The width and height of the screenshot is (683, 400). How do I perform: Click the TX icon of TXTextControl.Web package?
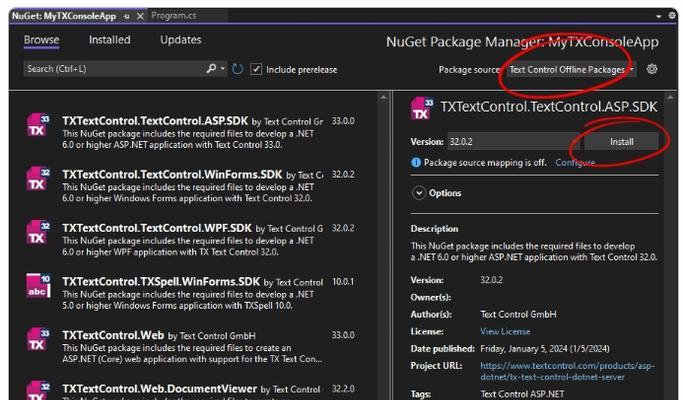[38, 339]
